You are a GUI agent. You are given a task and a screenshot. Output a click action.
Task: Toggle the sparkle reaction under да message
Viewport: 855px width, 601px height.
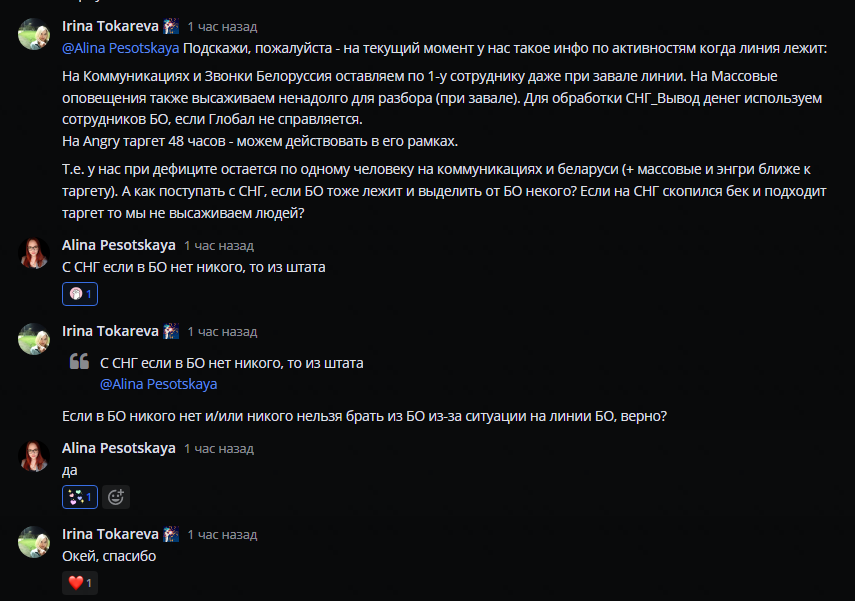coord(80,497)
